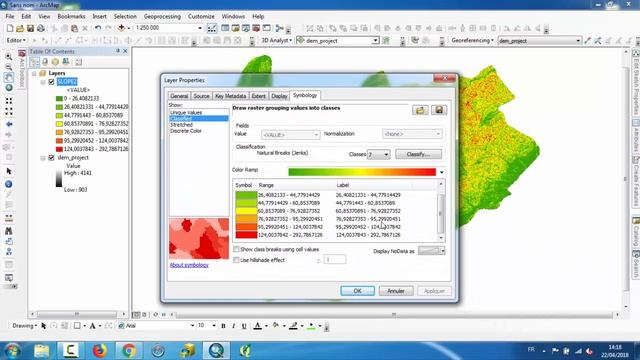Switch to the Key Metadata tab
Screen dimensions: 640x360
(x=230, y=96)
